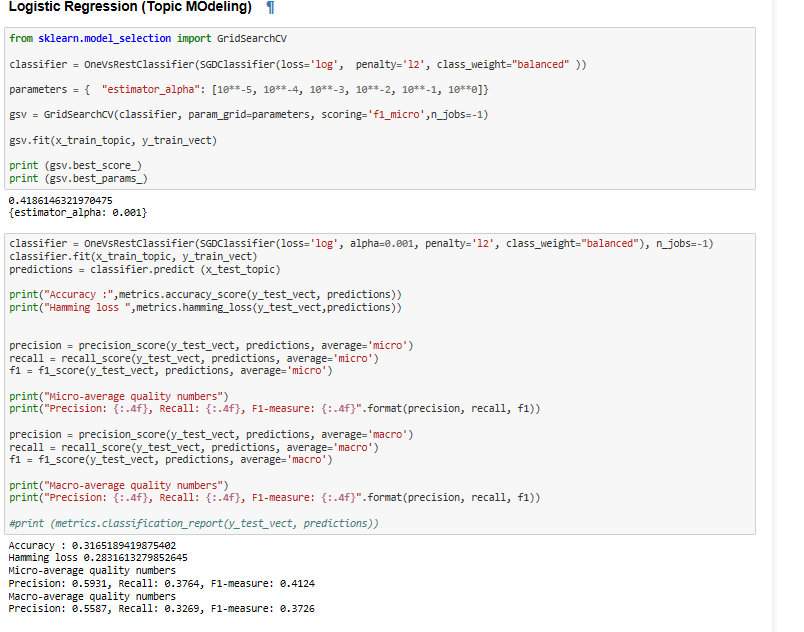Image resolution: width=804 pixels, height=632 pixels.
Task: Click the 'Logistic Regression (Topic MOdeling)' heading
Action: click(x=130, y=7)
